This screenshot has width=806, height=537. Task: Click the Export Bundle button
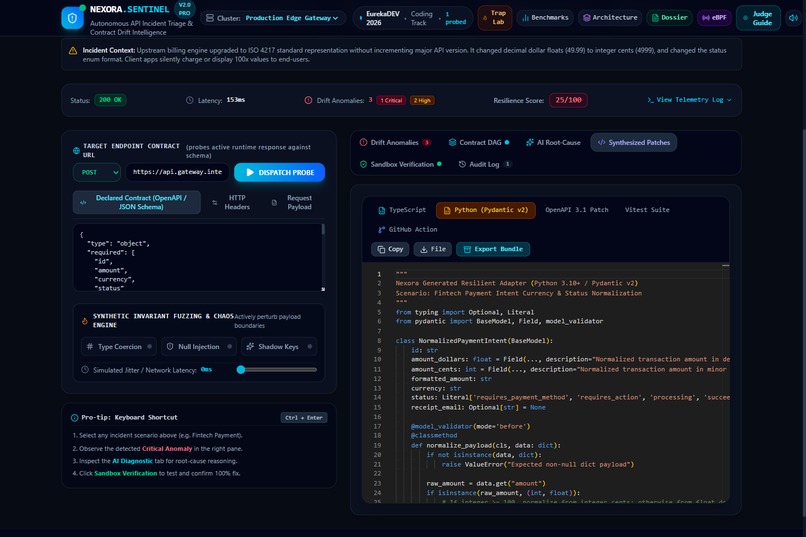[493, 249]
